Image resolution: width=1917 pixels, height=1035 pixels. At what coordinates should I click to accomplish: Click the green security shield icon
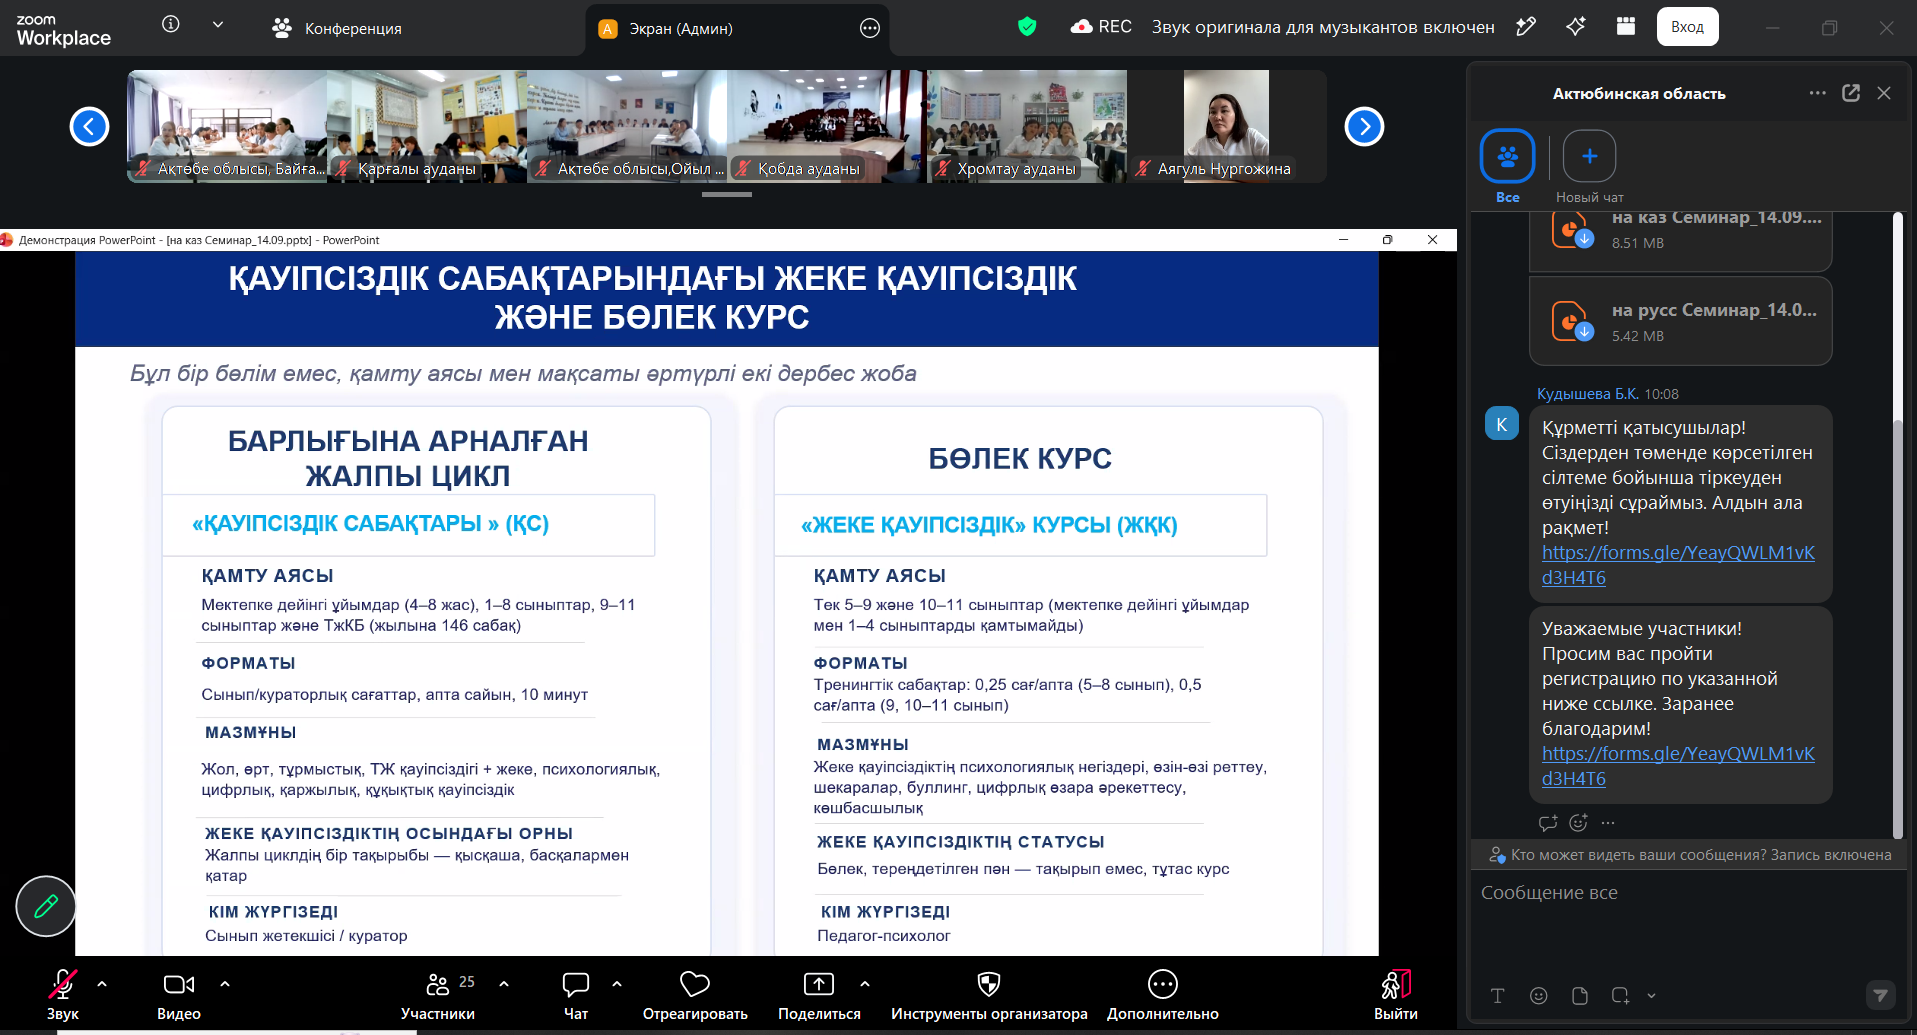tap(1027, 27)
